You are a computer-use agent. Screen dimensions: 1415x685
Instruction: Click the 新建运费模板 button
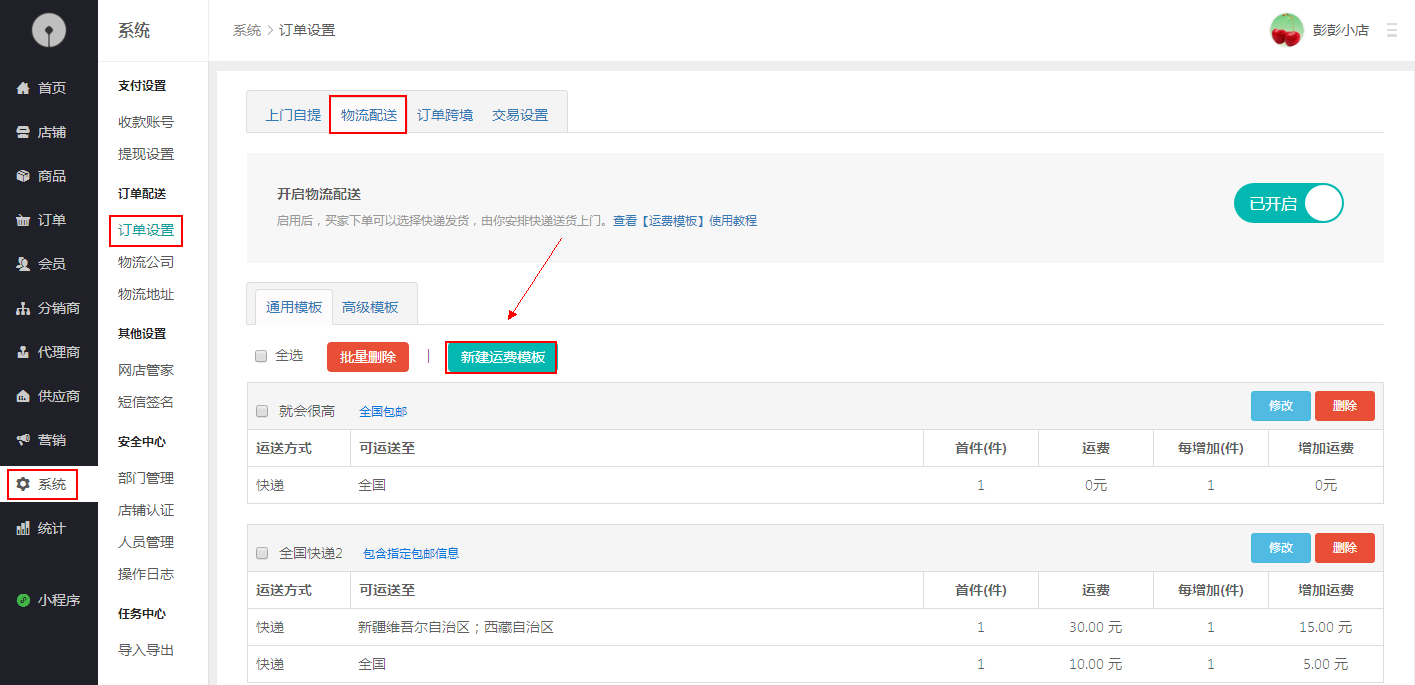(x=502, y=357)
